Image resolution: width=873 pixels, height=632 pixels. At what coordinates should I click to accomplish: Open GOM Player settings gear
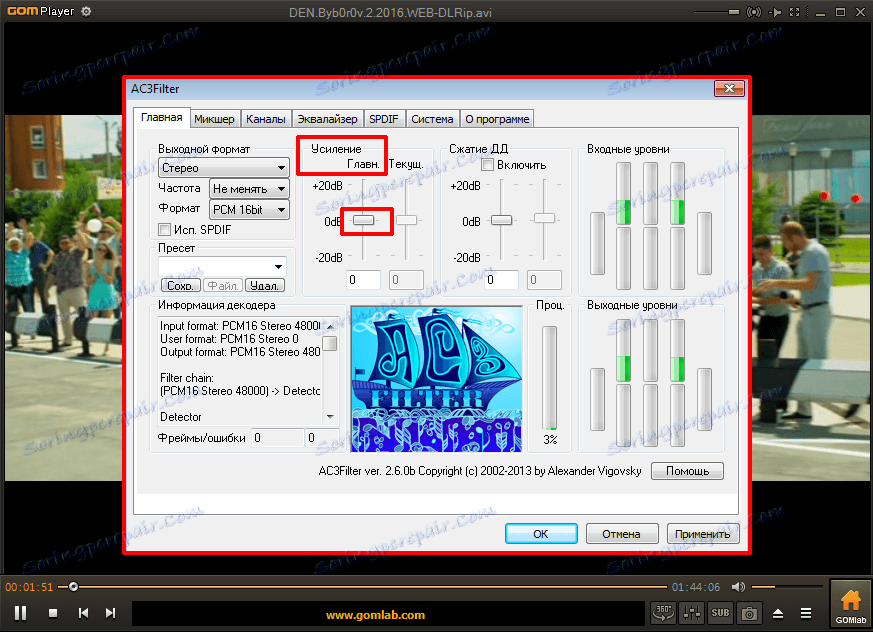pos(86,11)
